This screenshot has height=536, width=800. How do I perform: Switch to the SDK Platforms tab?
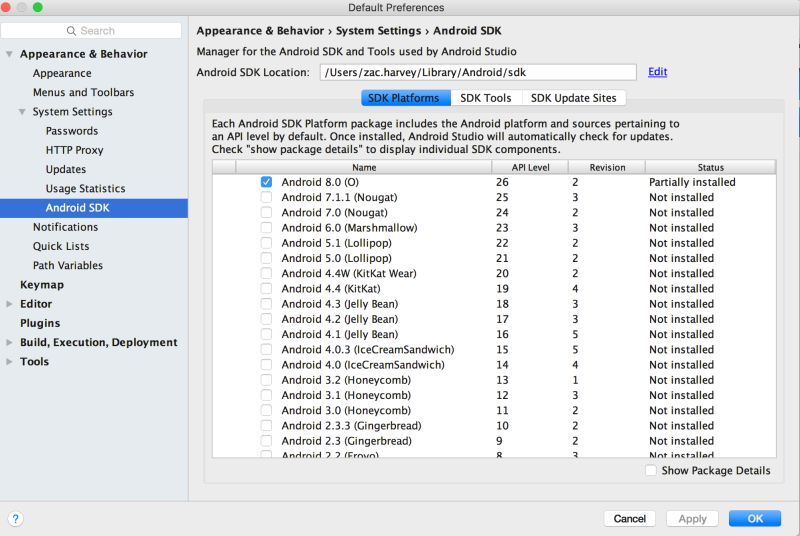pyautogui.click(x=406, y=98)
